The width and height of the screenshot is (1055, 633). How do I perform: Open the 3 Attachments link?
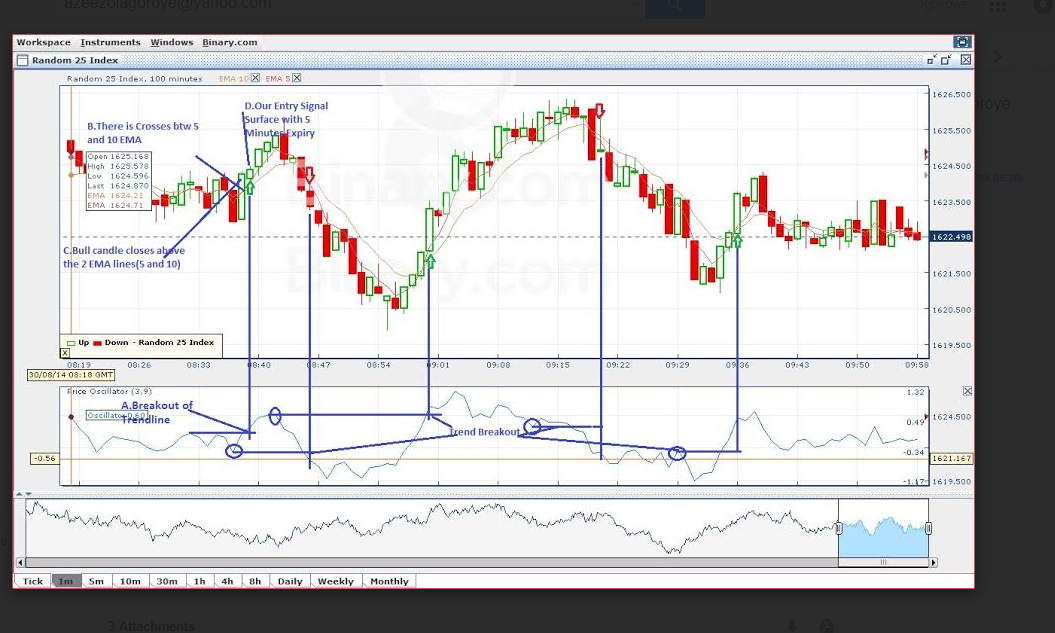pyautogui.click(x=151, y=625)
